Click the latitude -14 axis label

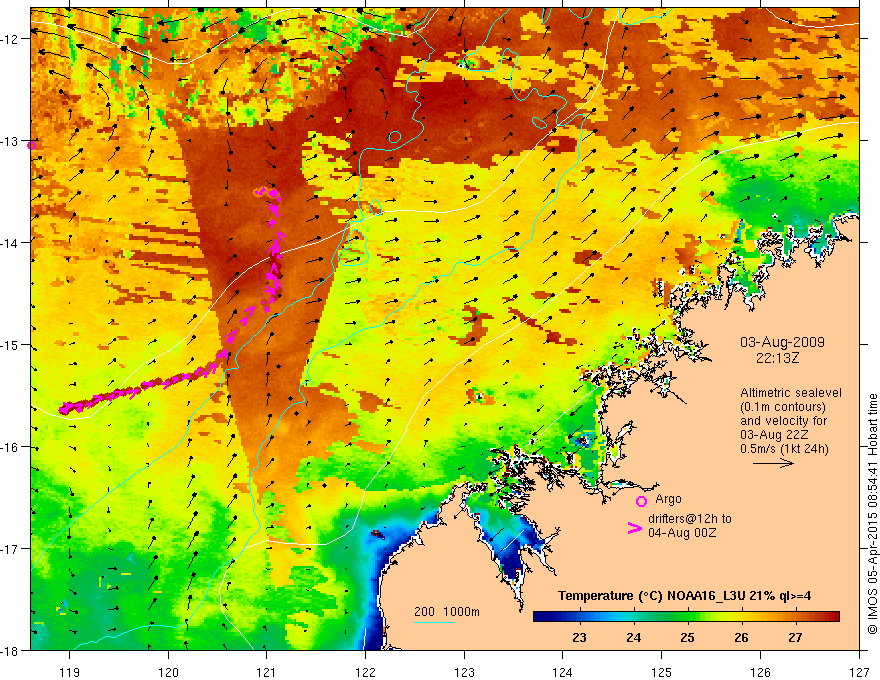[11, 243]
